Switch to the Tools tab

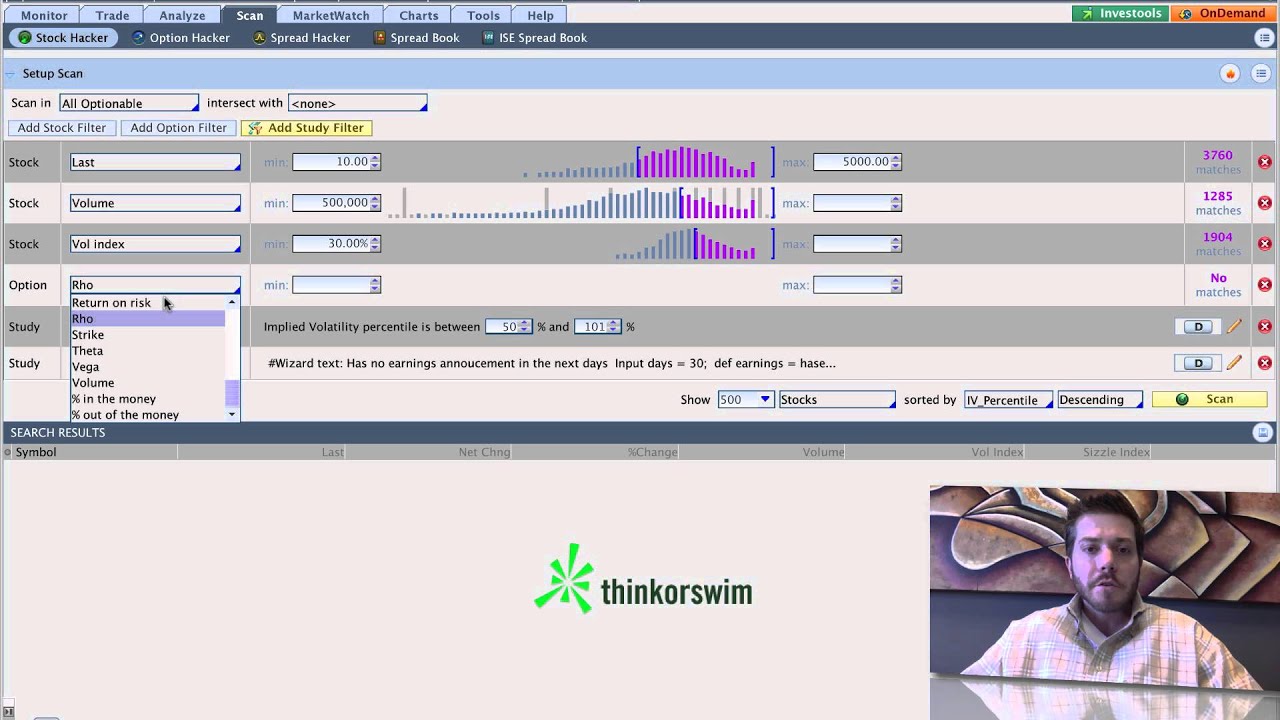point(483,15)
